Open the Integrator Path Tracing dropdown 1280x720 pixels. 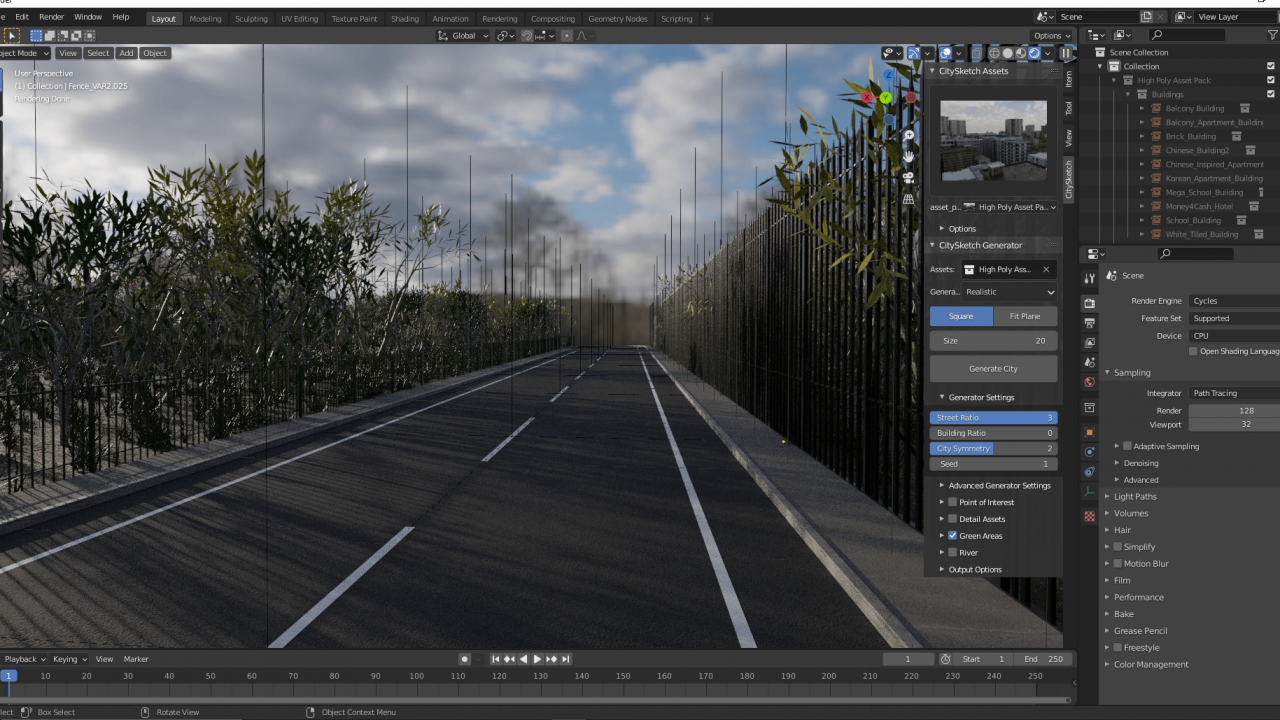[x=1234, y=393]
